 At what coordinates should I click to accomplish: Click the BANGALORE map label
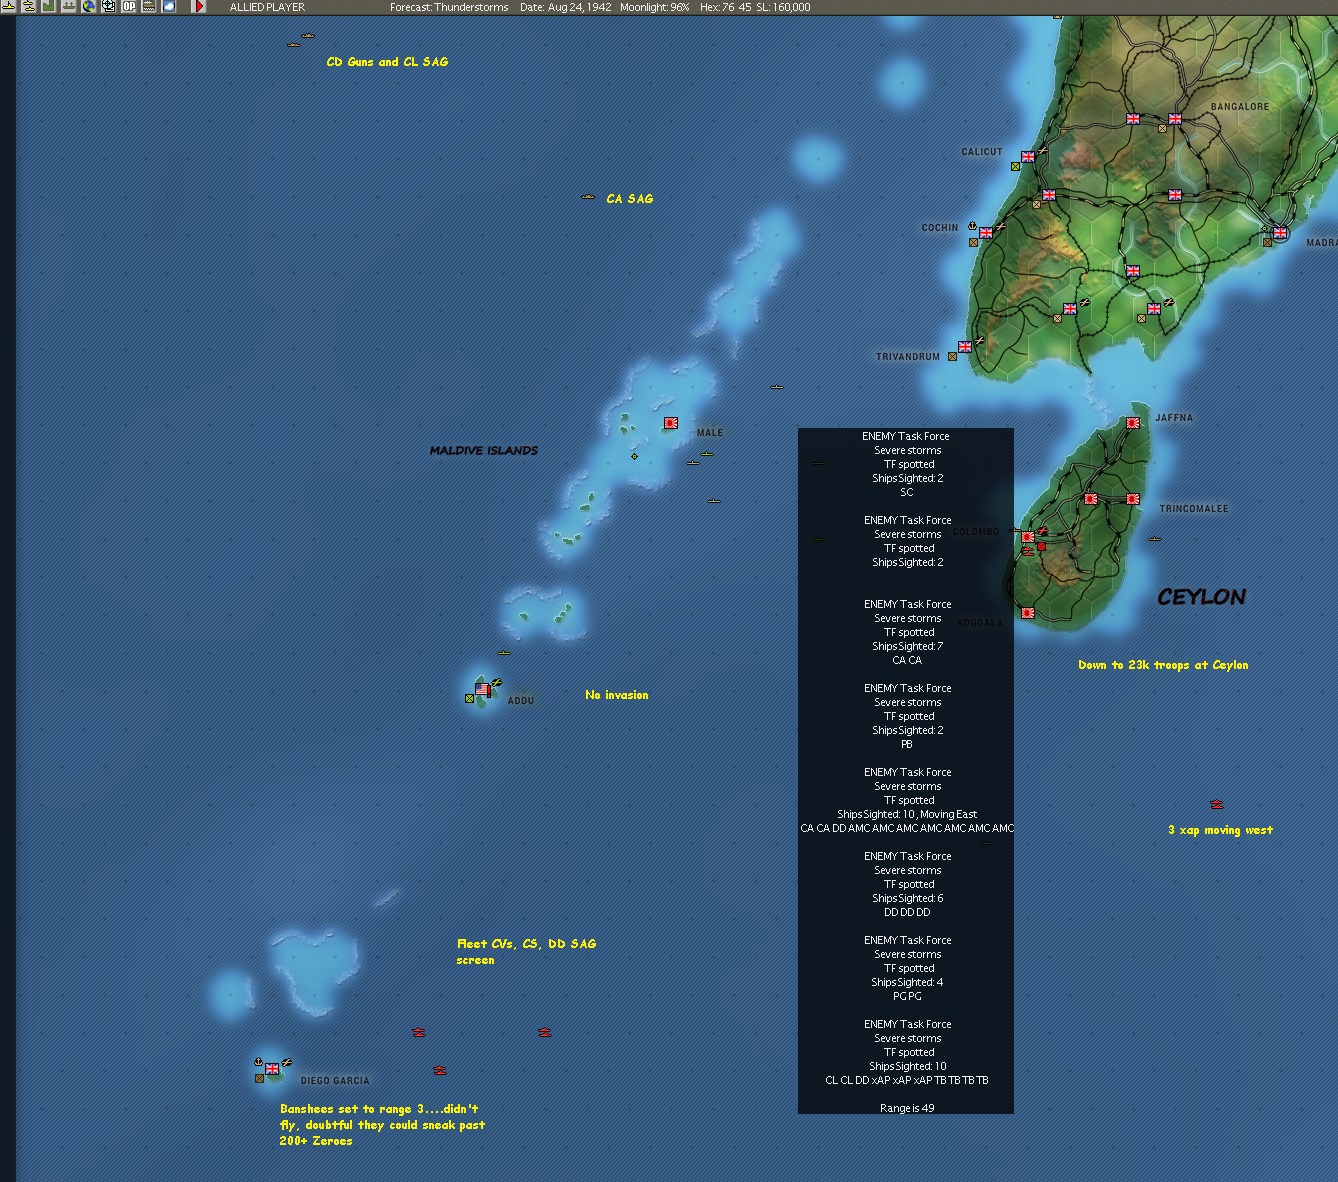1240,107
